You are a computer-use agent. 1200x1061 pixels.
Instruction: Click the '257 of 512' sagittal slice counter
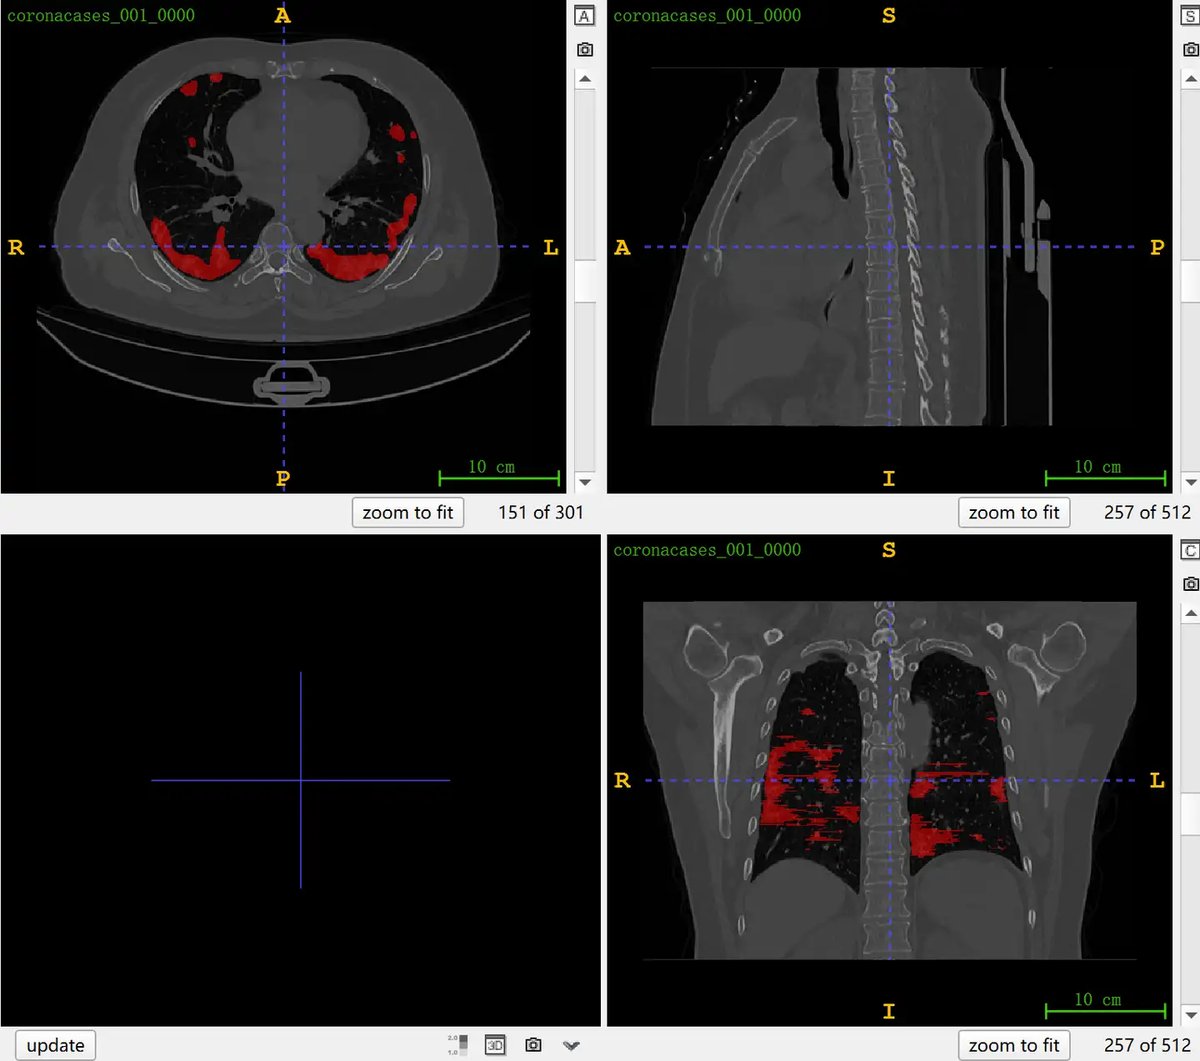pos(1147,513)
